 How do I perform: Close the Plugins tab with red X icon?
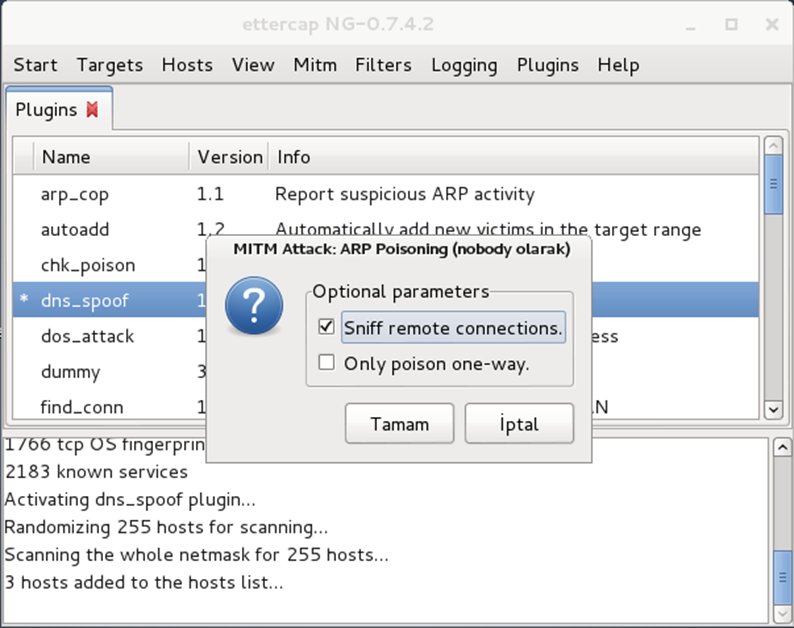pyautogui.click(x=92, y=109)
